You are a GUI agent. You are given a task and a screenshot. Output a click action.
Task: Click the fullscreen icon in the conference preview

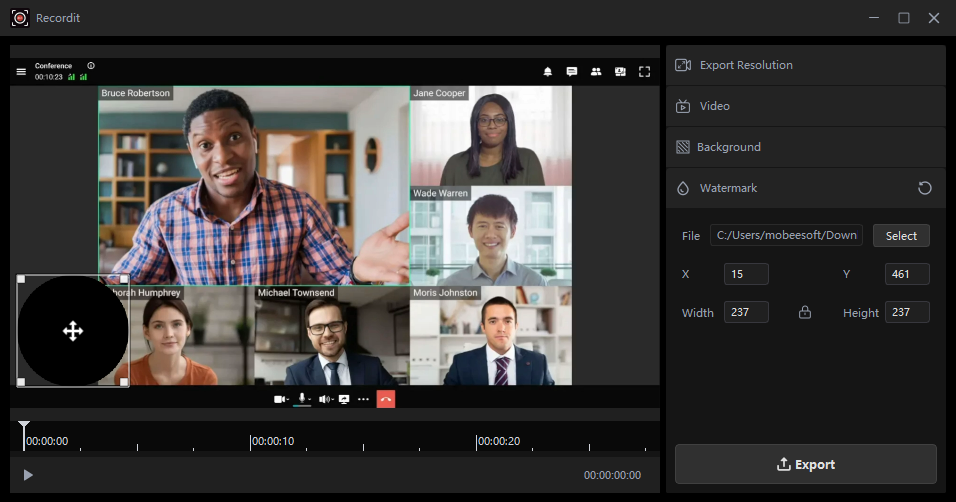tap(645, 72)
